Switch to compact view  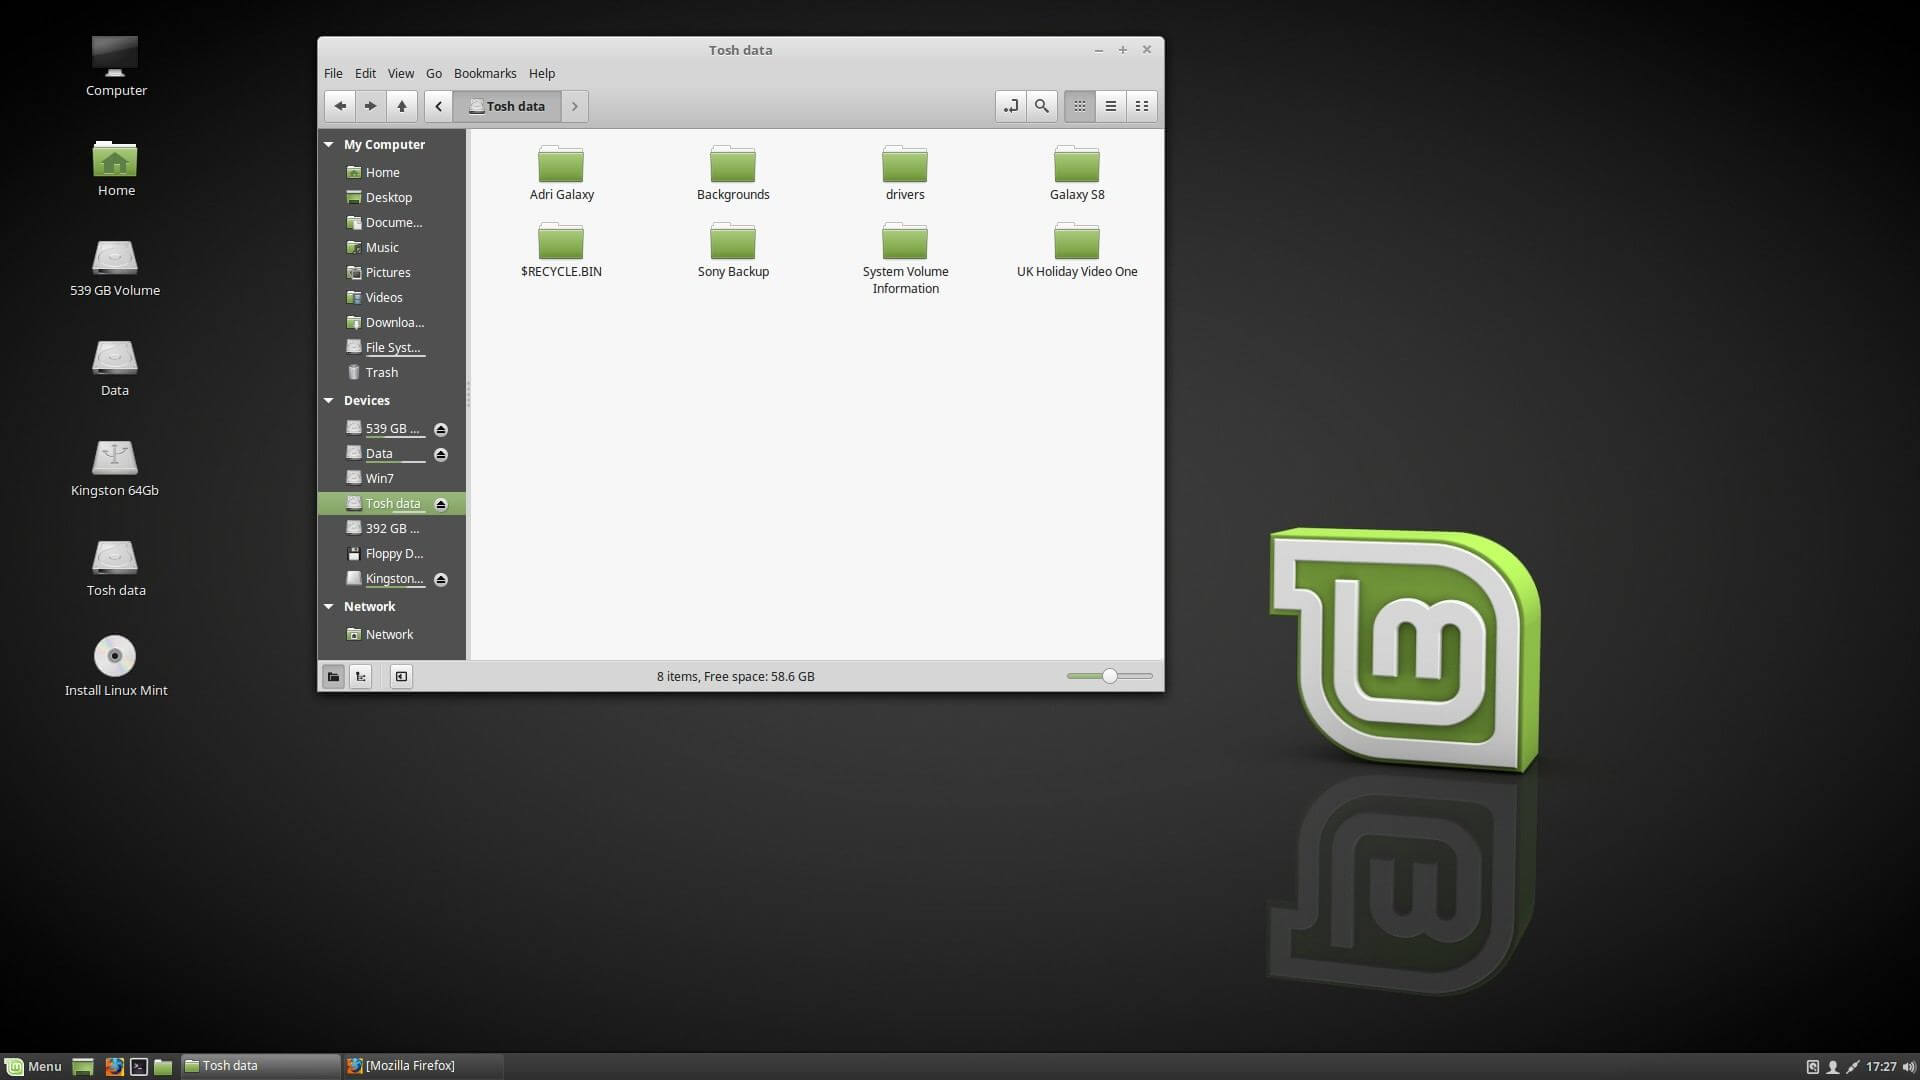click(x=1141, y=106)
